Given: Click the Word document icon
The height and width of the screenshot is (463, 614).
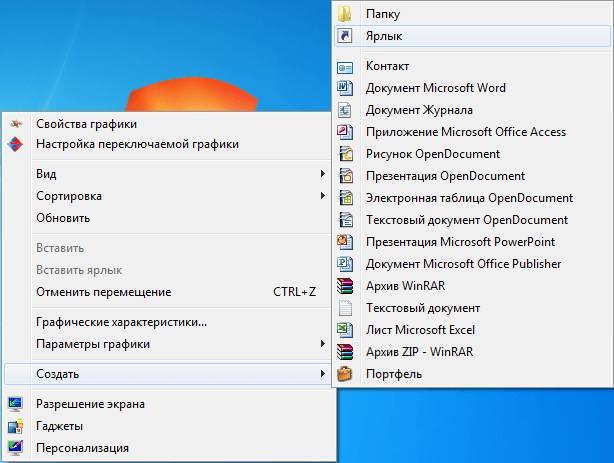Looking at the screenshot, I should 345,88.
